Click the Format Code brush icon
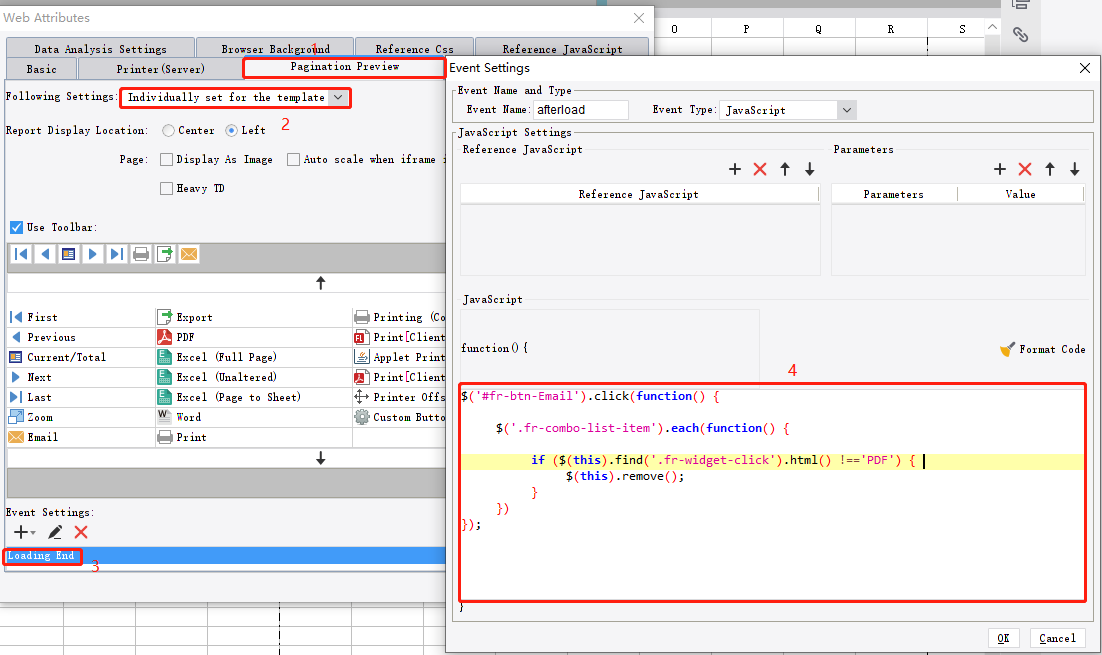Image resolution: width=1102 pixels, height=655 pixels. pos(1009,349)
